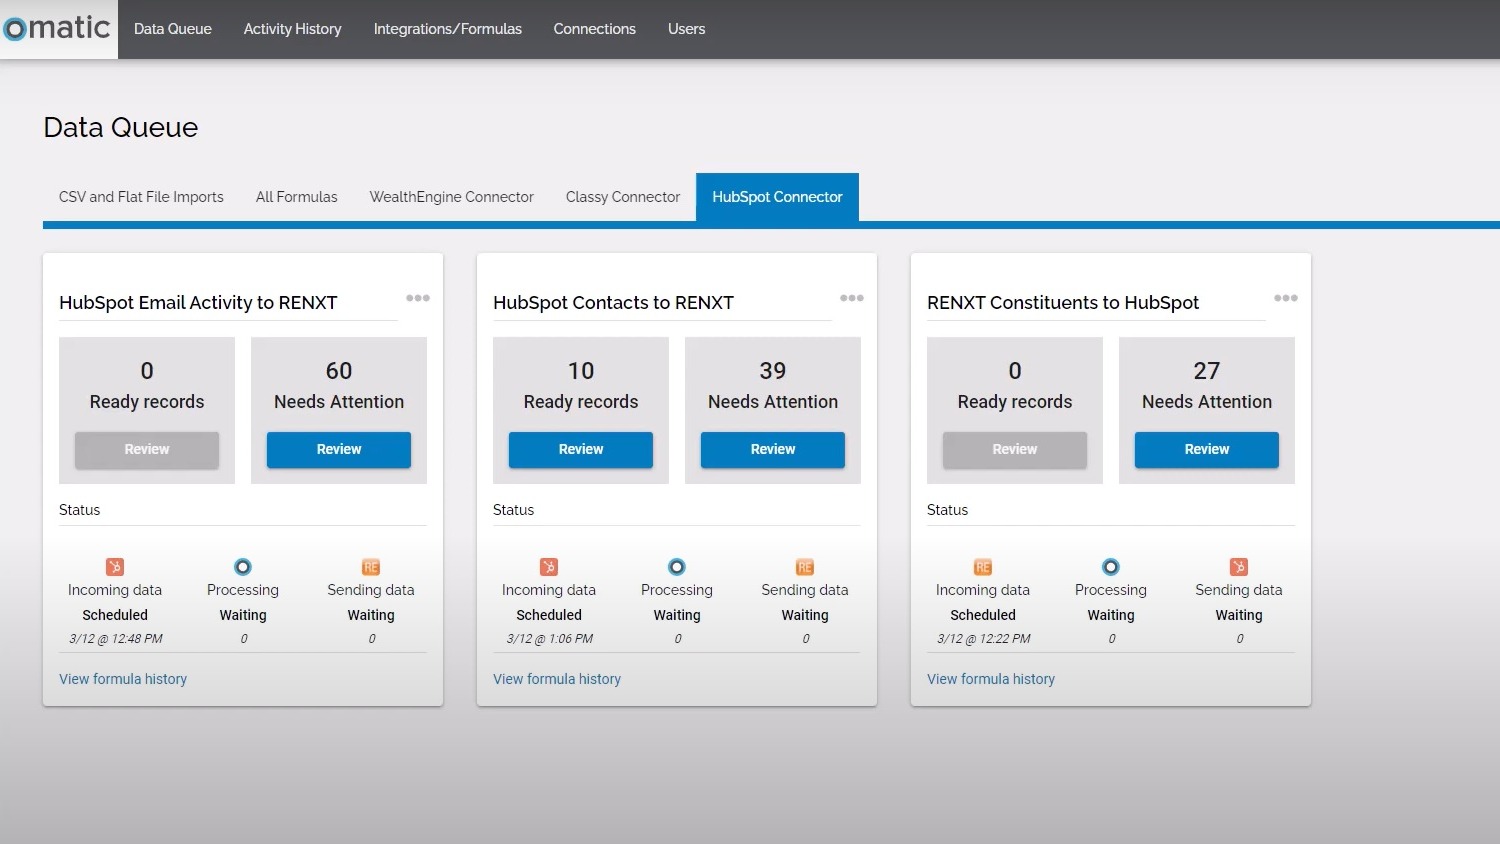Click the Omatic processing spinner on HubSpot Contacts card
The height and width of the screenshot is (844, 1500).
(x=676, y=566)
